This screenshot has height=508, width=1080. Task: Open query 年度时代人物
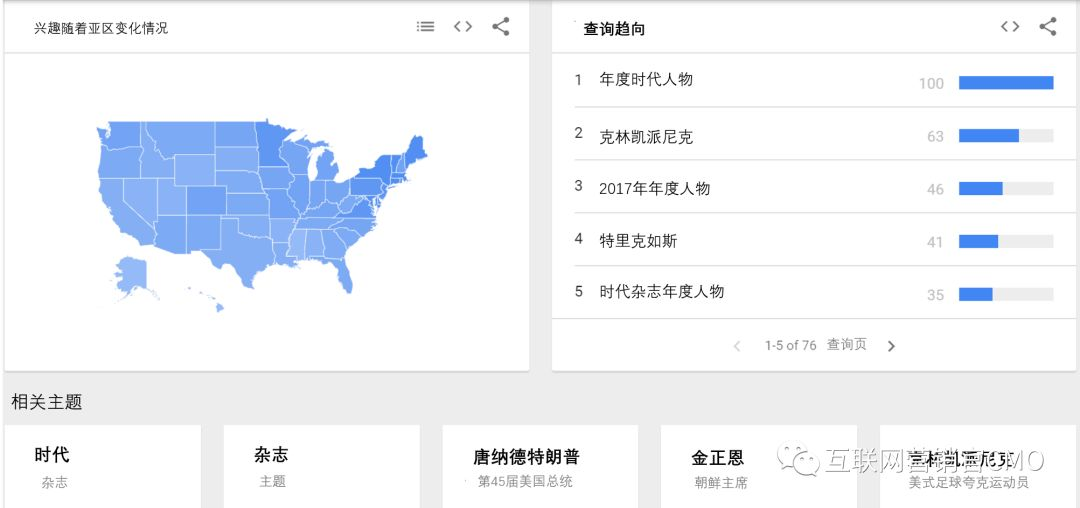pos(646,80)
